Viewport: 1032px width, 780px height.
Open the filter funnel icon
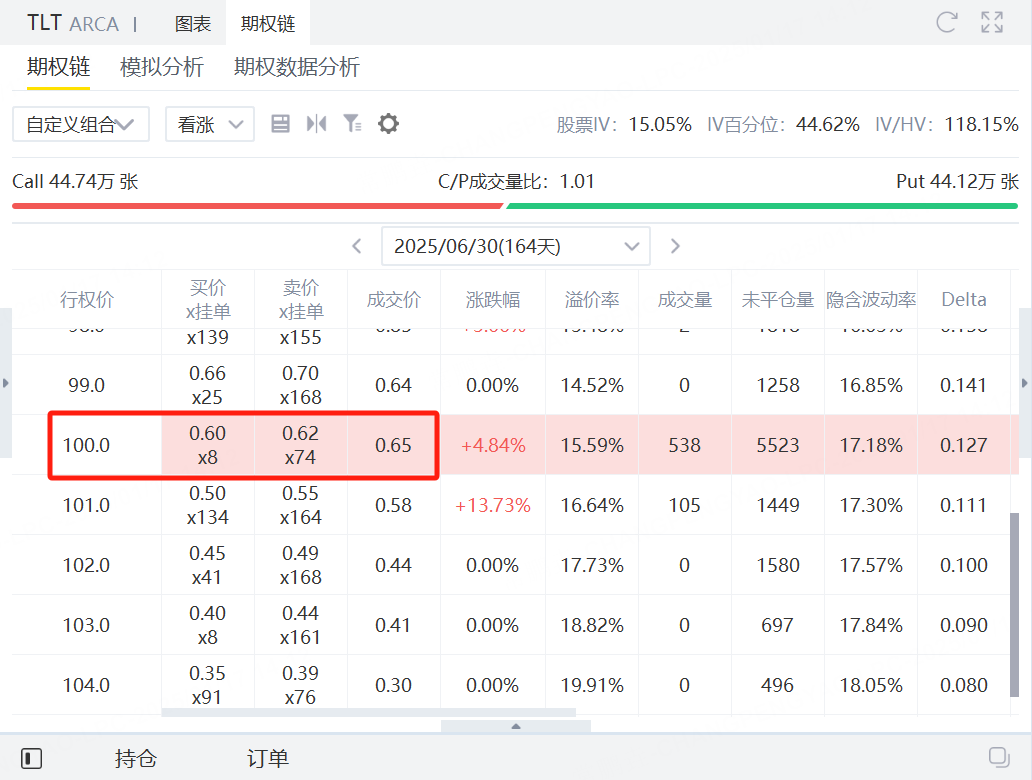pyautogui.click(x=352, y=124)
